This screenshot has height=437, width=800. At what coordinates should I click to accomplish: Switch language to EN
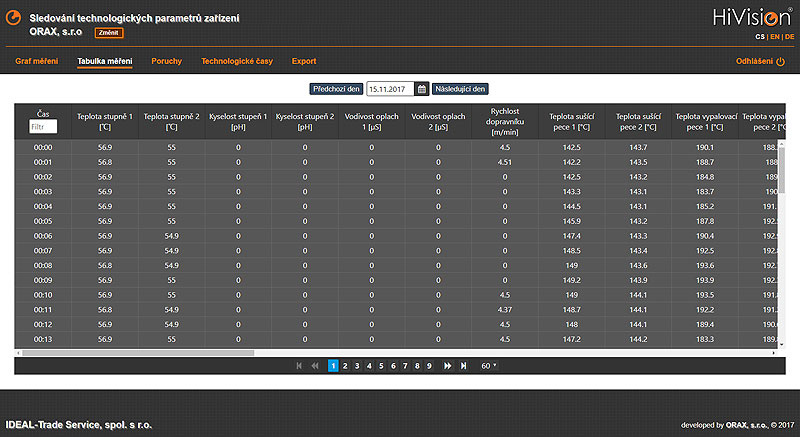[x=773, y=36]
